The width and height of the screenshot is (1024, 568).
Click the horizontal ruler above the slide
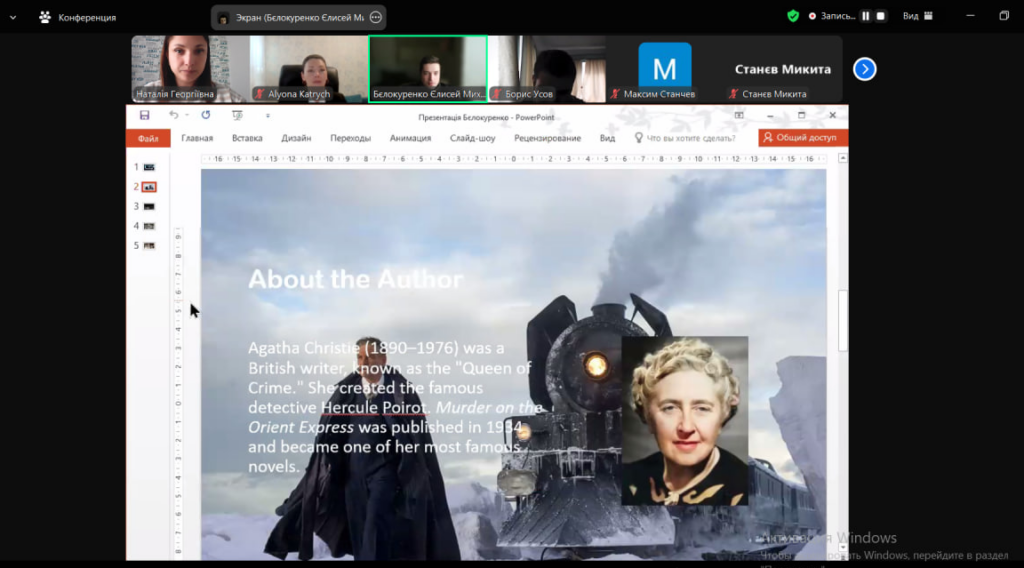pos(513,159)
